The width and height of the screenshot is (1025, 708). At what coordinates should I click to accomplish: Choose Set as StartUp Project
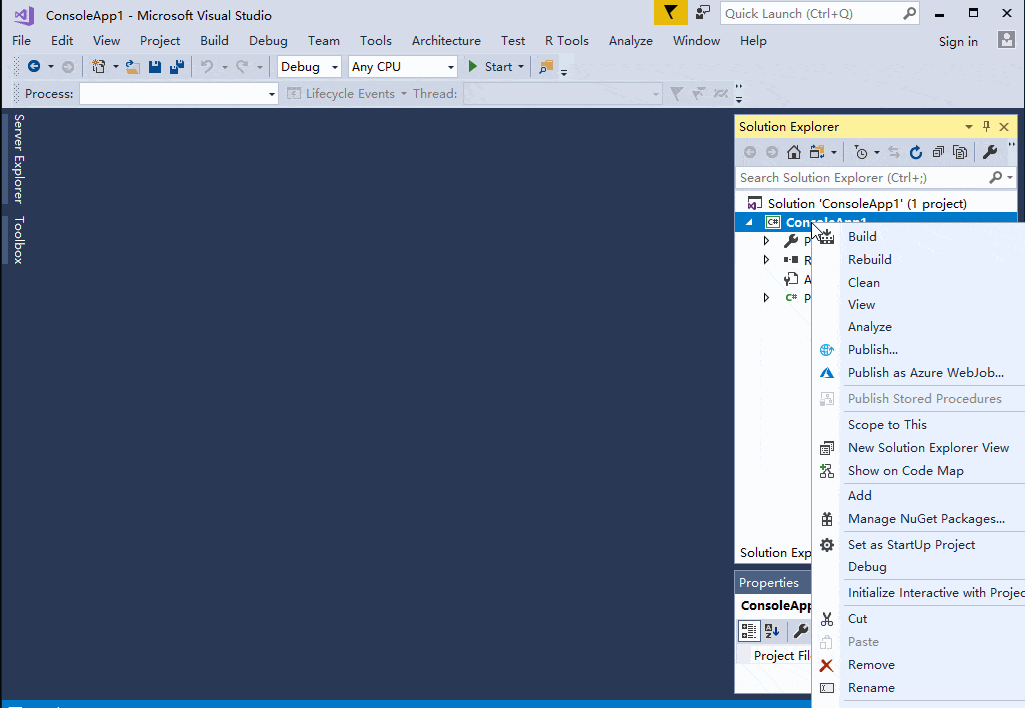tap(918, 545)
